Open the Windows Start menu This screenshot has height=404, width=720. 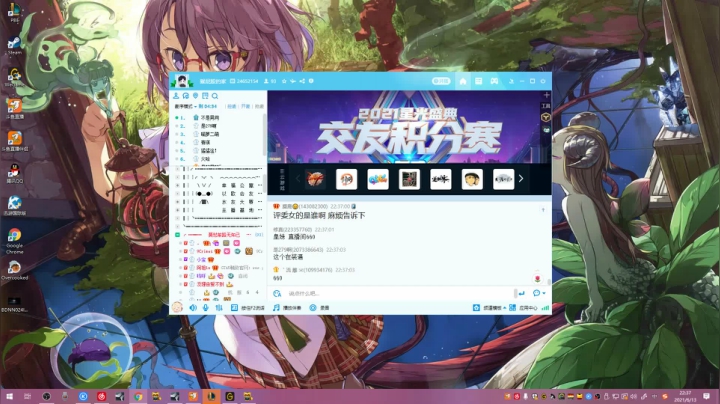(x=9, y=396)
